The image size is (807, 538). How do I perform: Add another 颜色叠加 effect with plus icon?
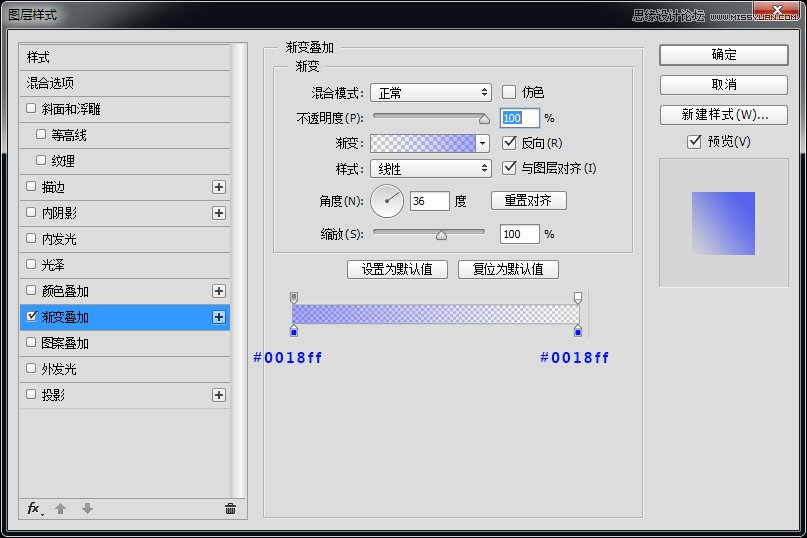point(219,291)
